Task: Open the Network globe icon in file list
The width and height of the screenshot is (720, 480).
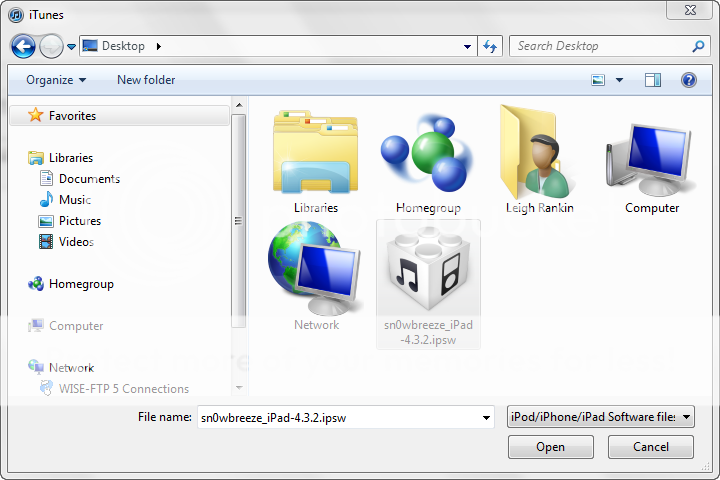Action: pyautogui.click(x=316, y=268)
